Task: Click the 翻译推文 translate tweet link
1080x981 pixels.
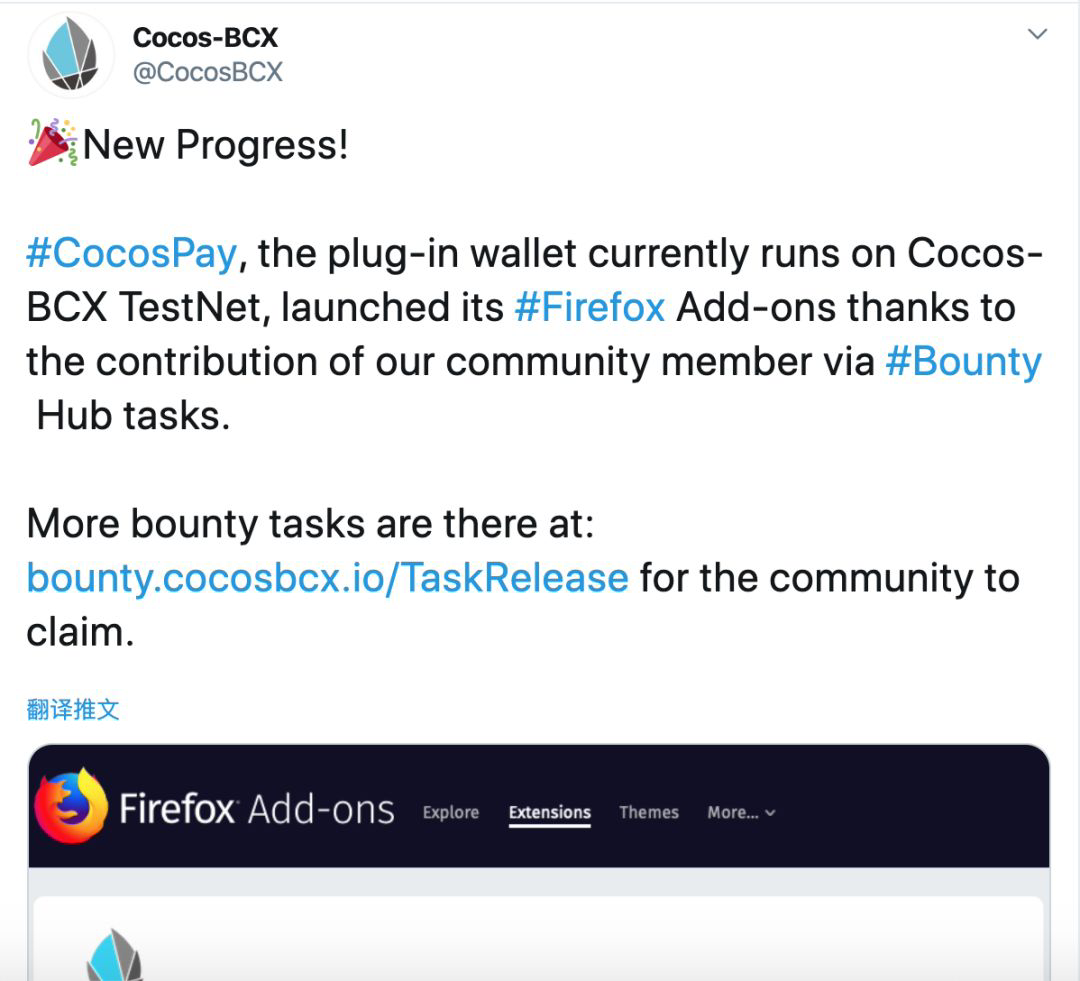Action: coord(73,710)
